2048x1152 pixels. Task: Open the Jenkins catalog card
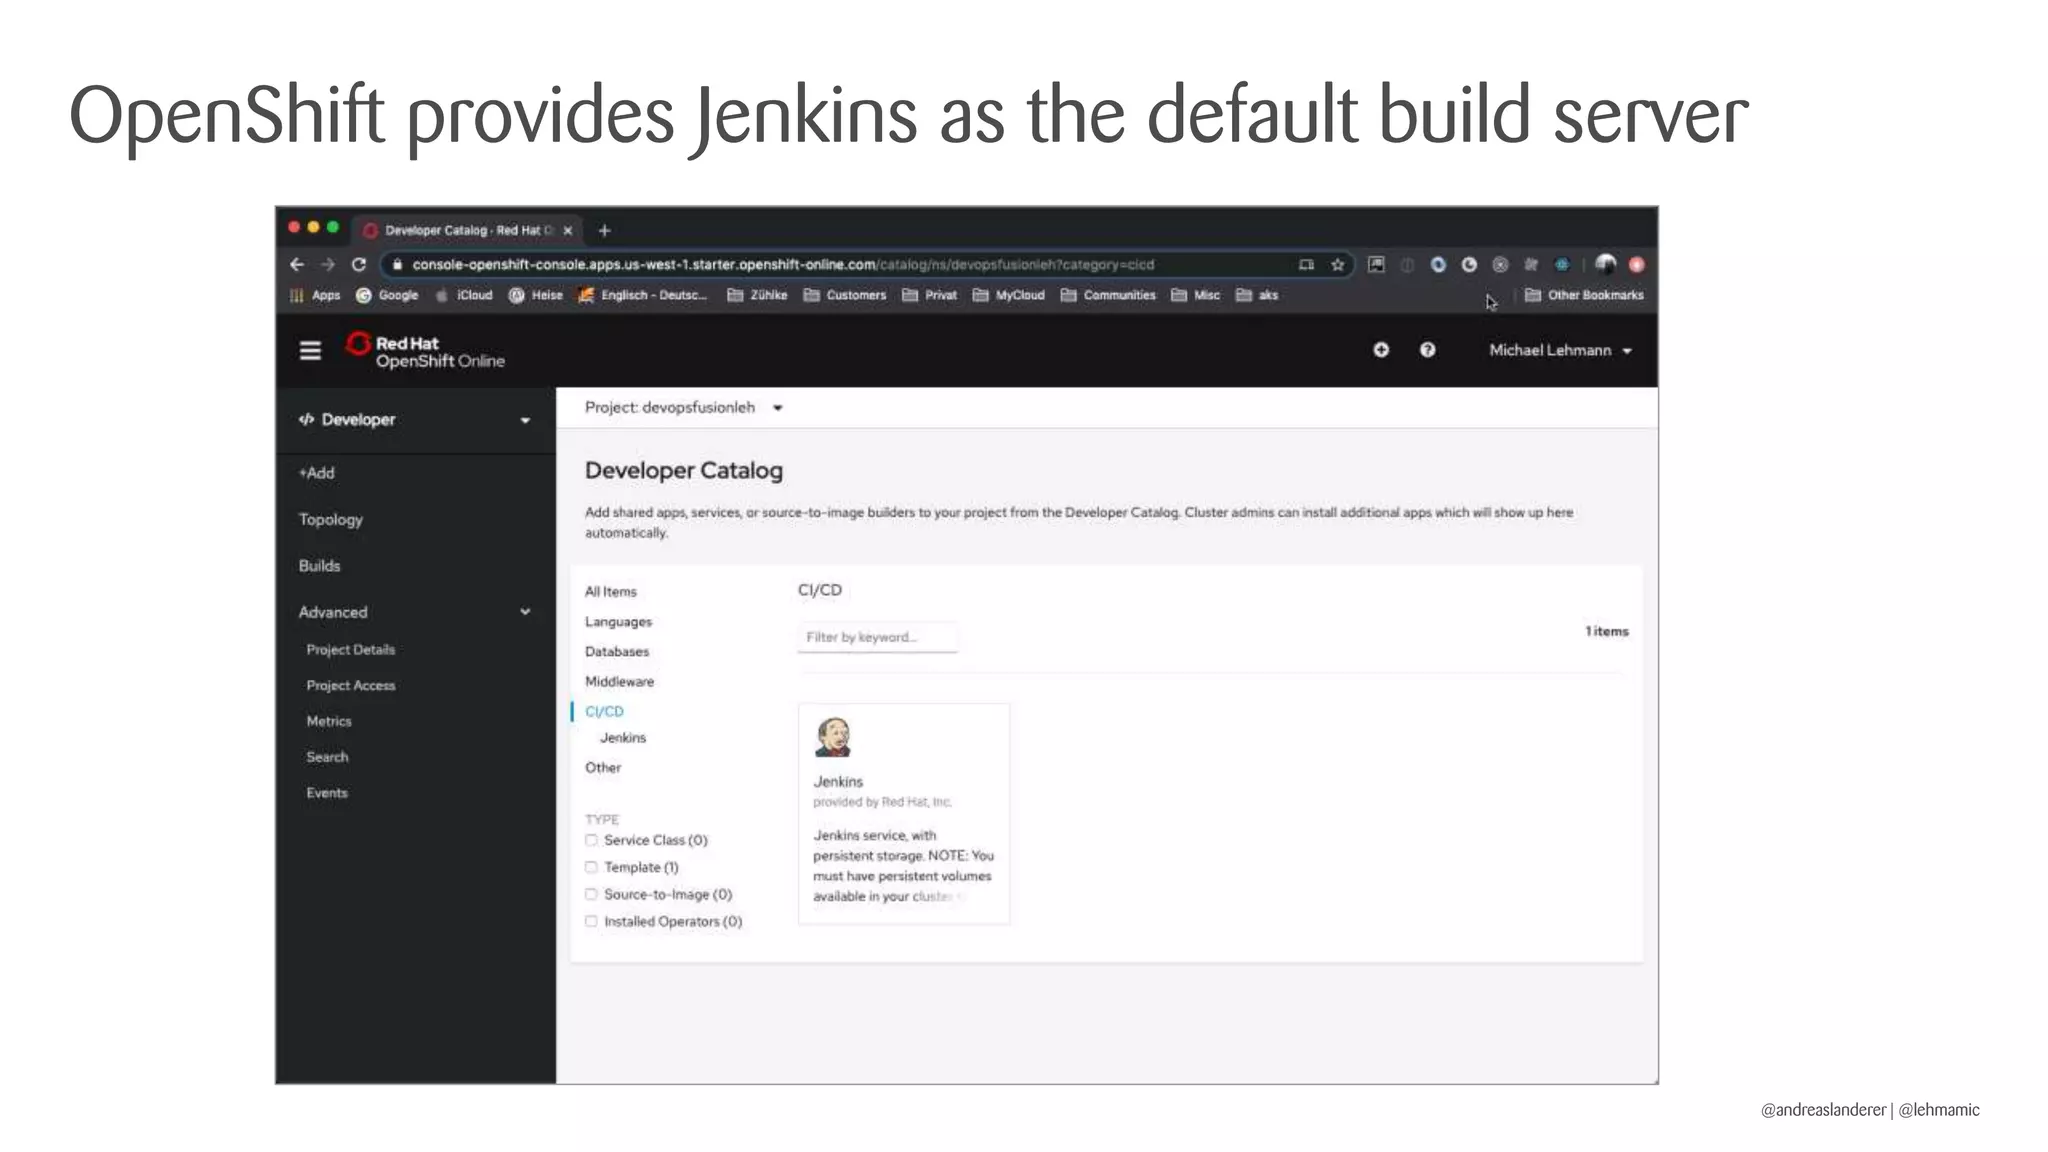tap(903, 812)
